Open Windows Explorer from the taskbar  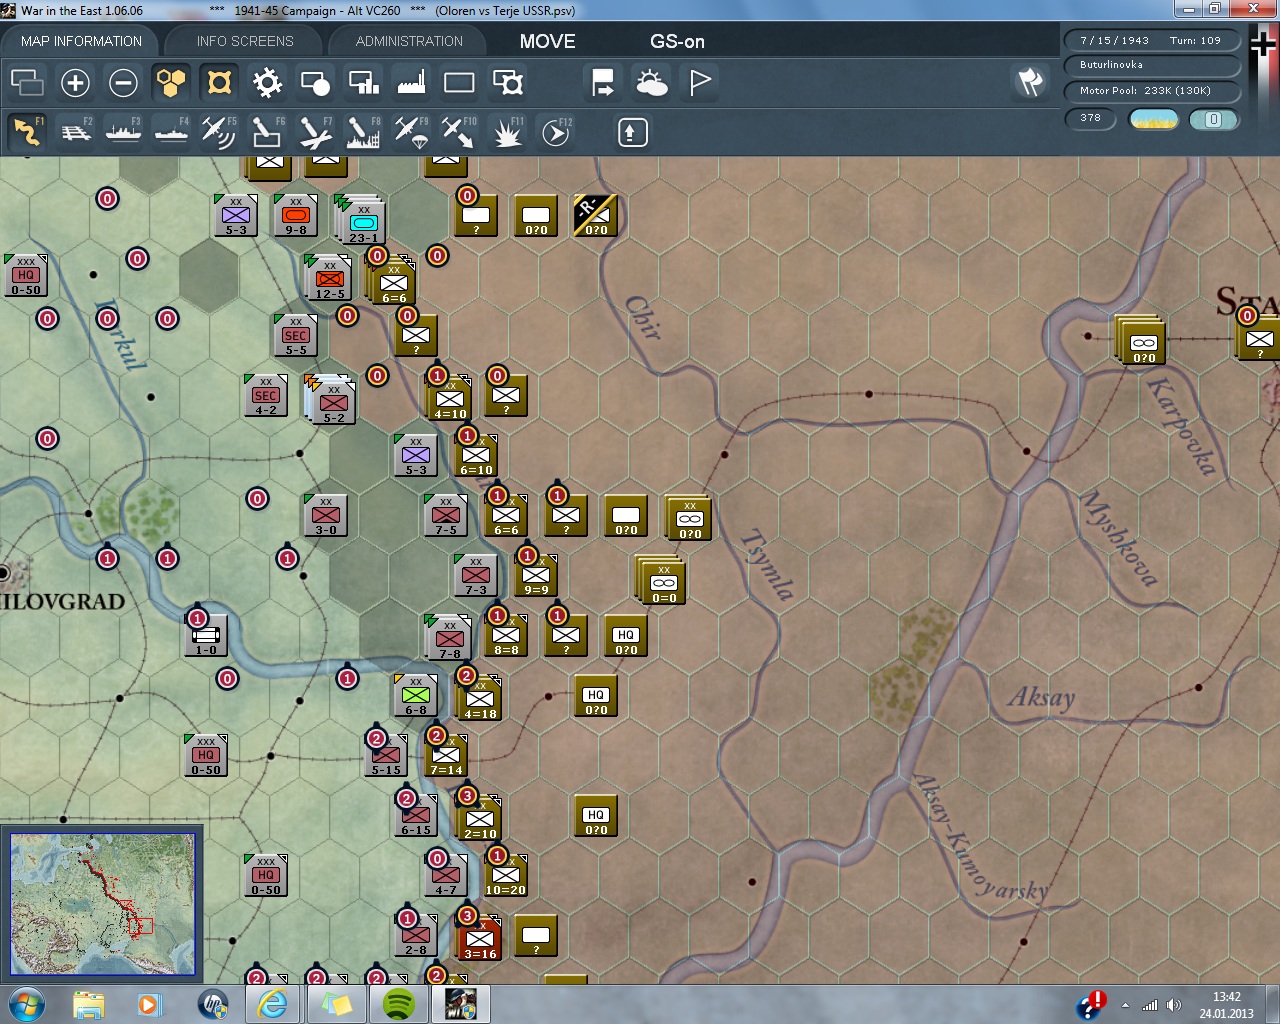pyautogui.click(x=89, y=1004)
